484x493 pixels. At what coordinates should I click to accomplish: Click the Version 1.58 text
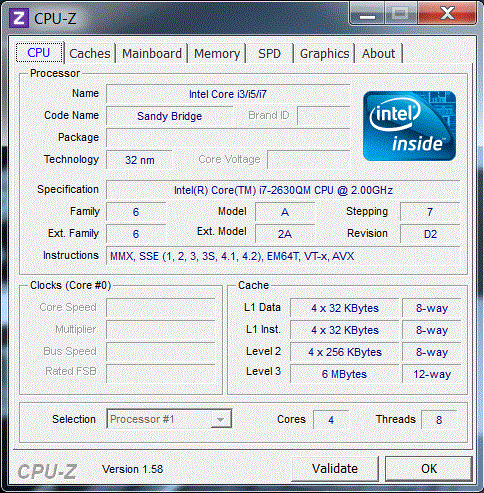point(132,469)
